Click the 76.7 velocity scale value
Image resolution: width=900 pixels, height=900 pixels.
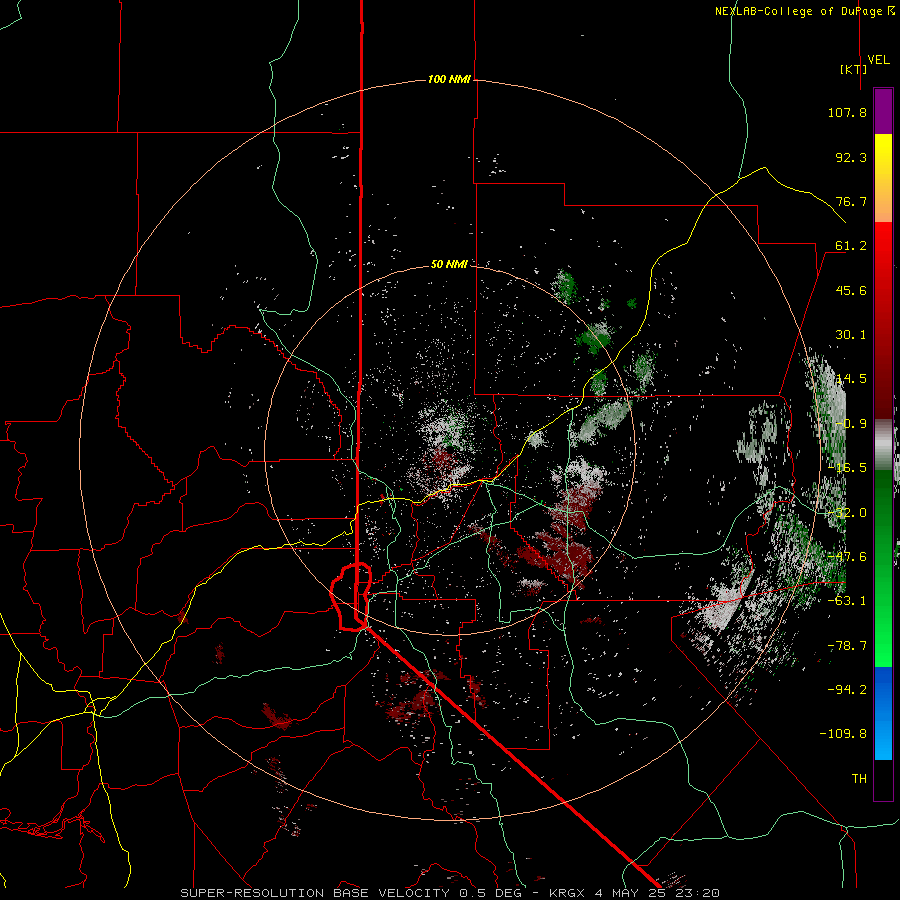click(x=851, y=201)
